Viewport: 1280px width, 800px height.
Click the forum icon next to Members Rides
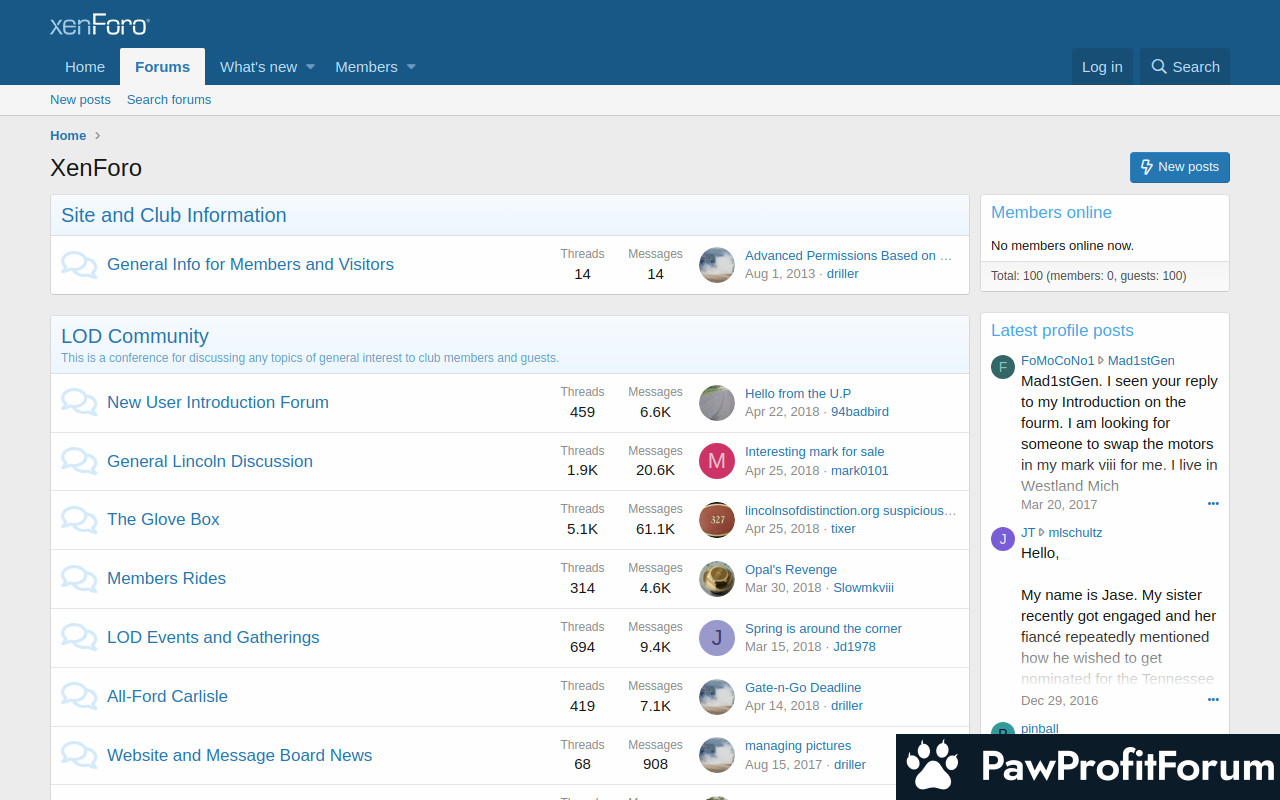point(79,579)
